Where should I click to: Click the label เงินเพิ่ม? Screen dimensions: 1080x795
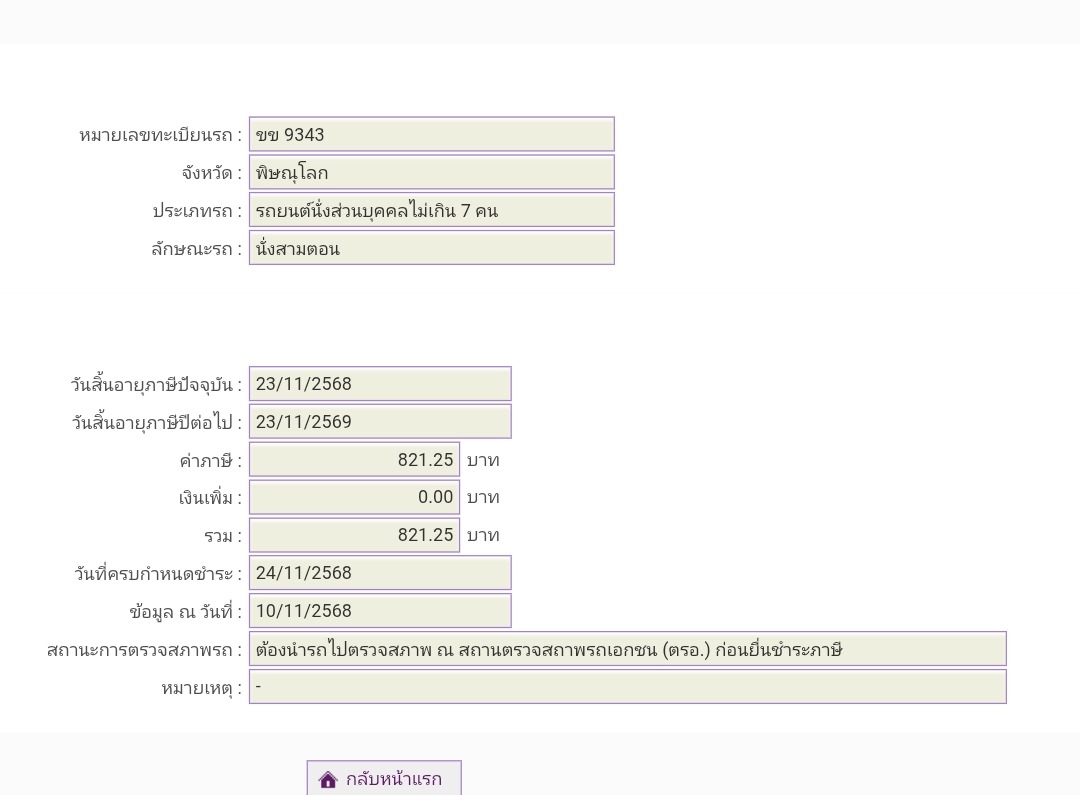tap(209, 498)
